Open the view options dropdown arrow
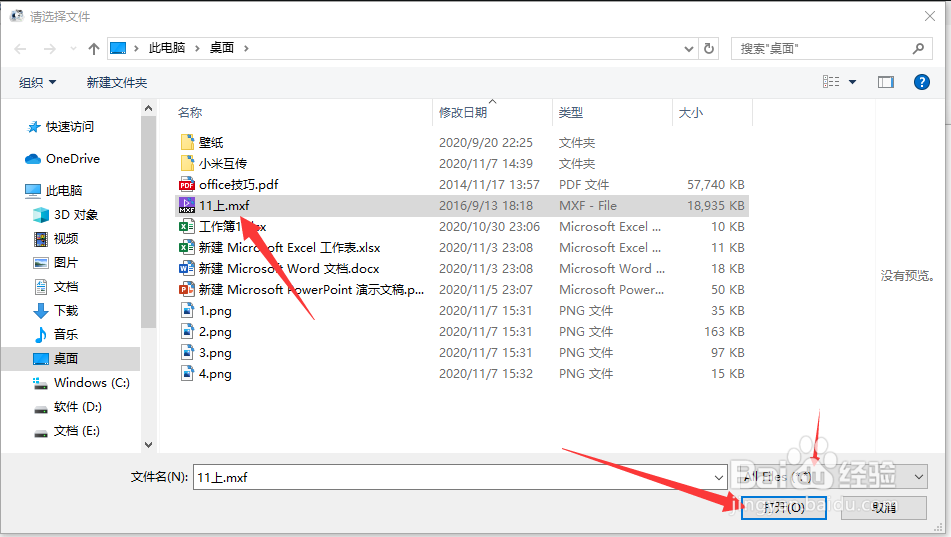Viewport: 951px width, 537px height. coord(852,82)
